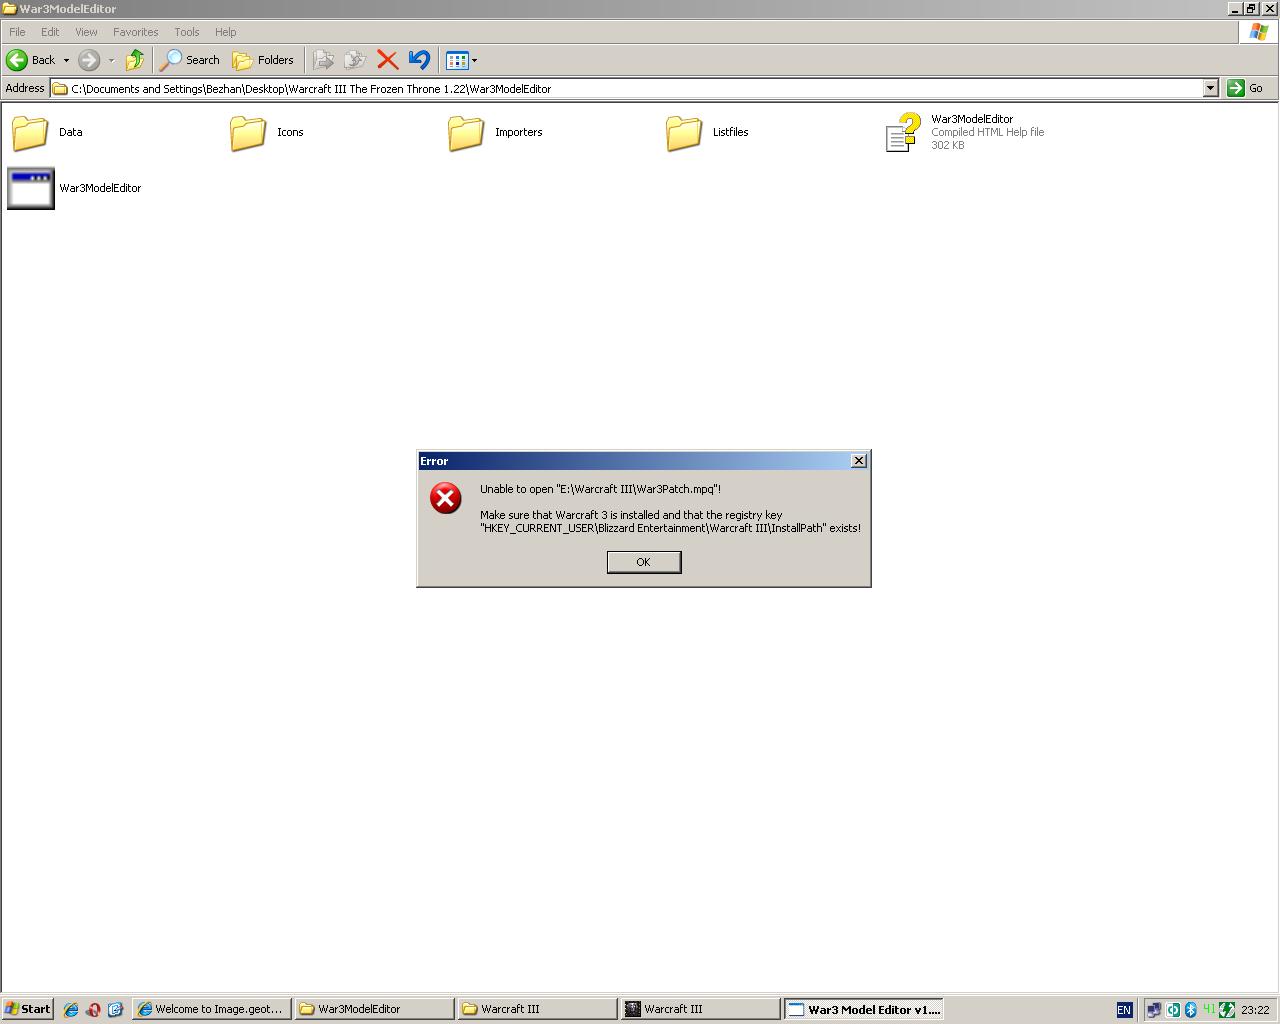Viewport: 1280px width, 1024px height.
Task: Select the War3ModelEditor application icon
Action: [x=31, y=188]
